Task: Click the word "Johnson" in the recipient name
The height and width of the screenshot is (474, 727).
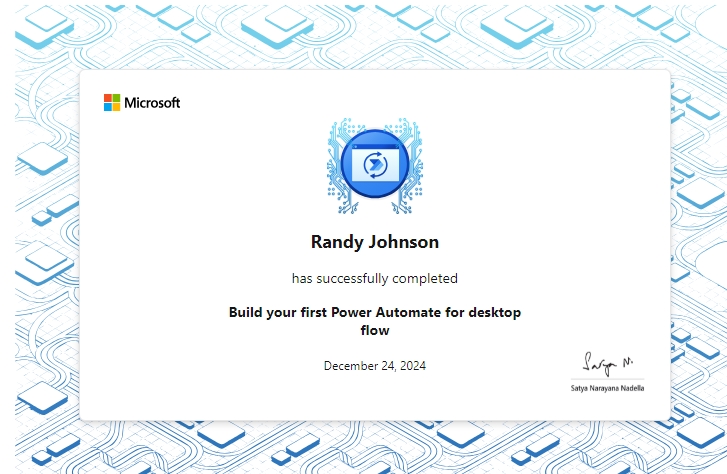Action: [405, 242]
